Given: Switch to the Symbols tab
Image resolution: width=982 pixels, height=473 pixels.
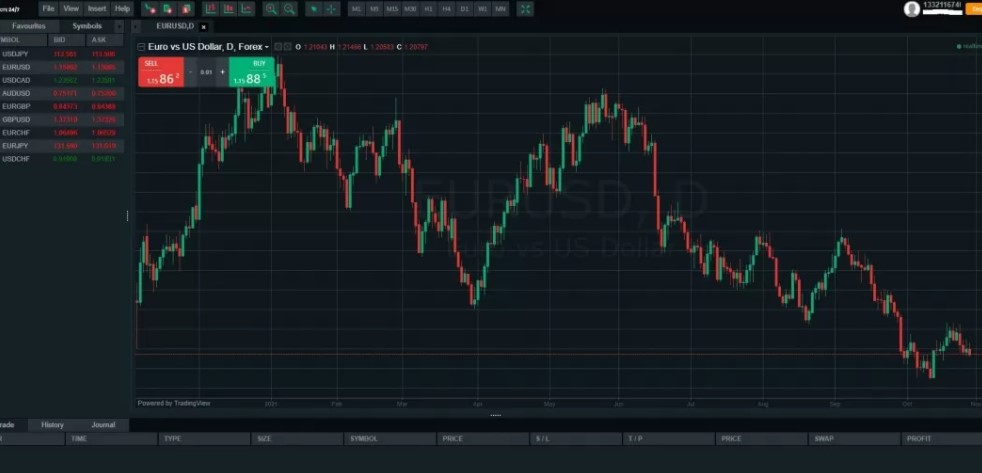Looking at the screenshot, I should point(87,26).
